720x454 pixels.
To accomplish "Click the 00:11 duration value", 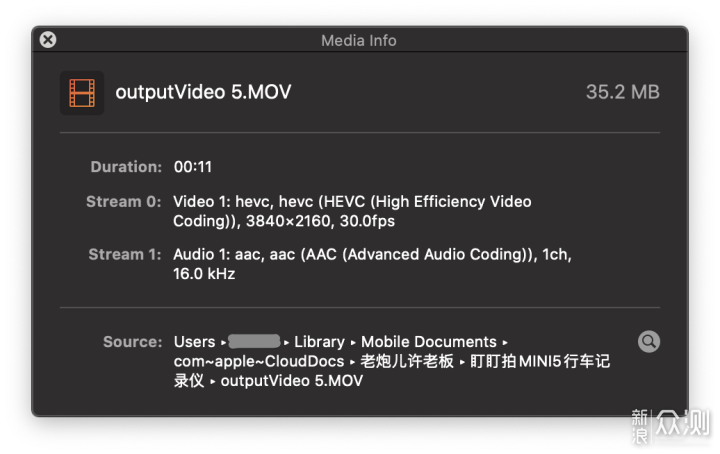I will (192, 167).
